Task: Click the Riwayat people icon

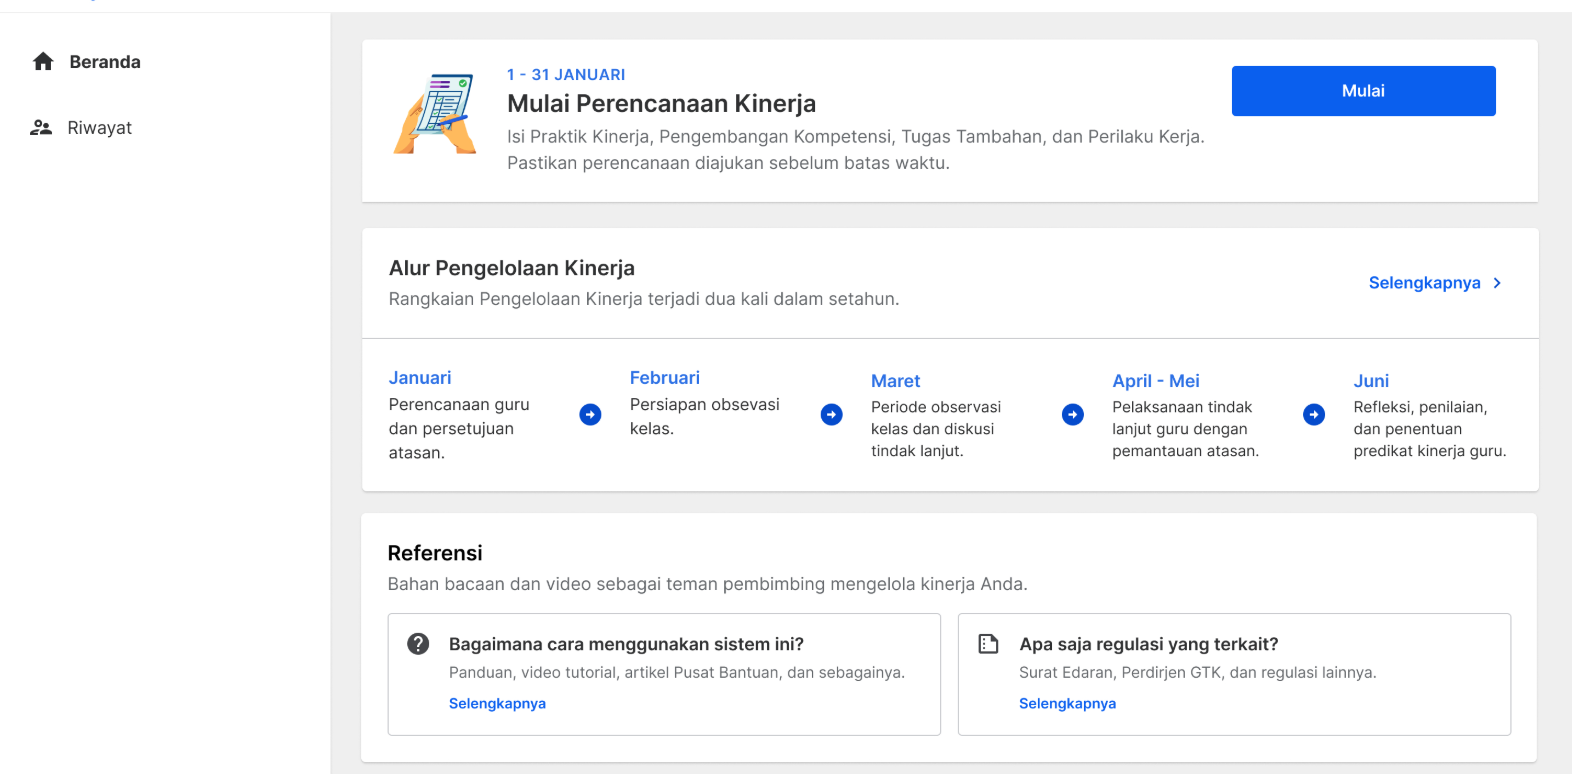Action: click(x=41, y=128)
